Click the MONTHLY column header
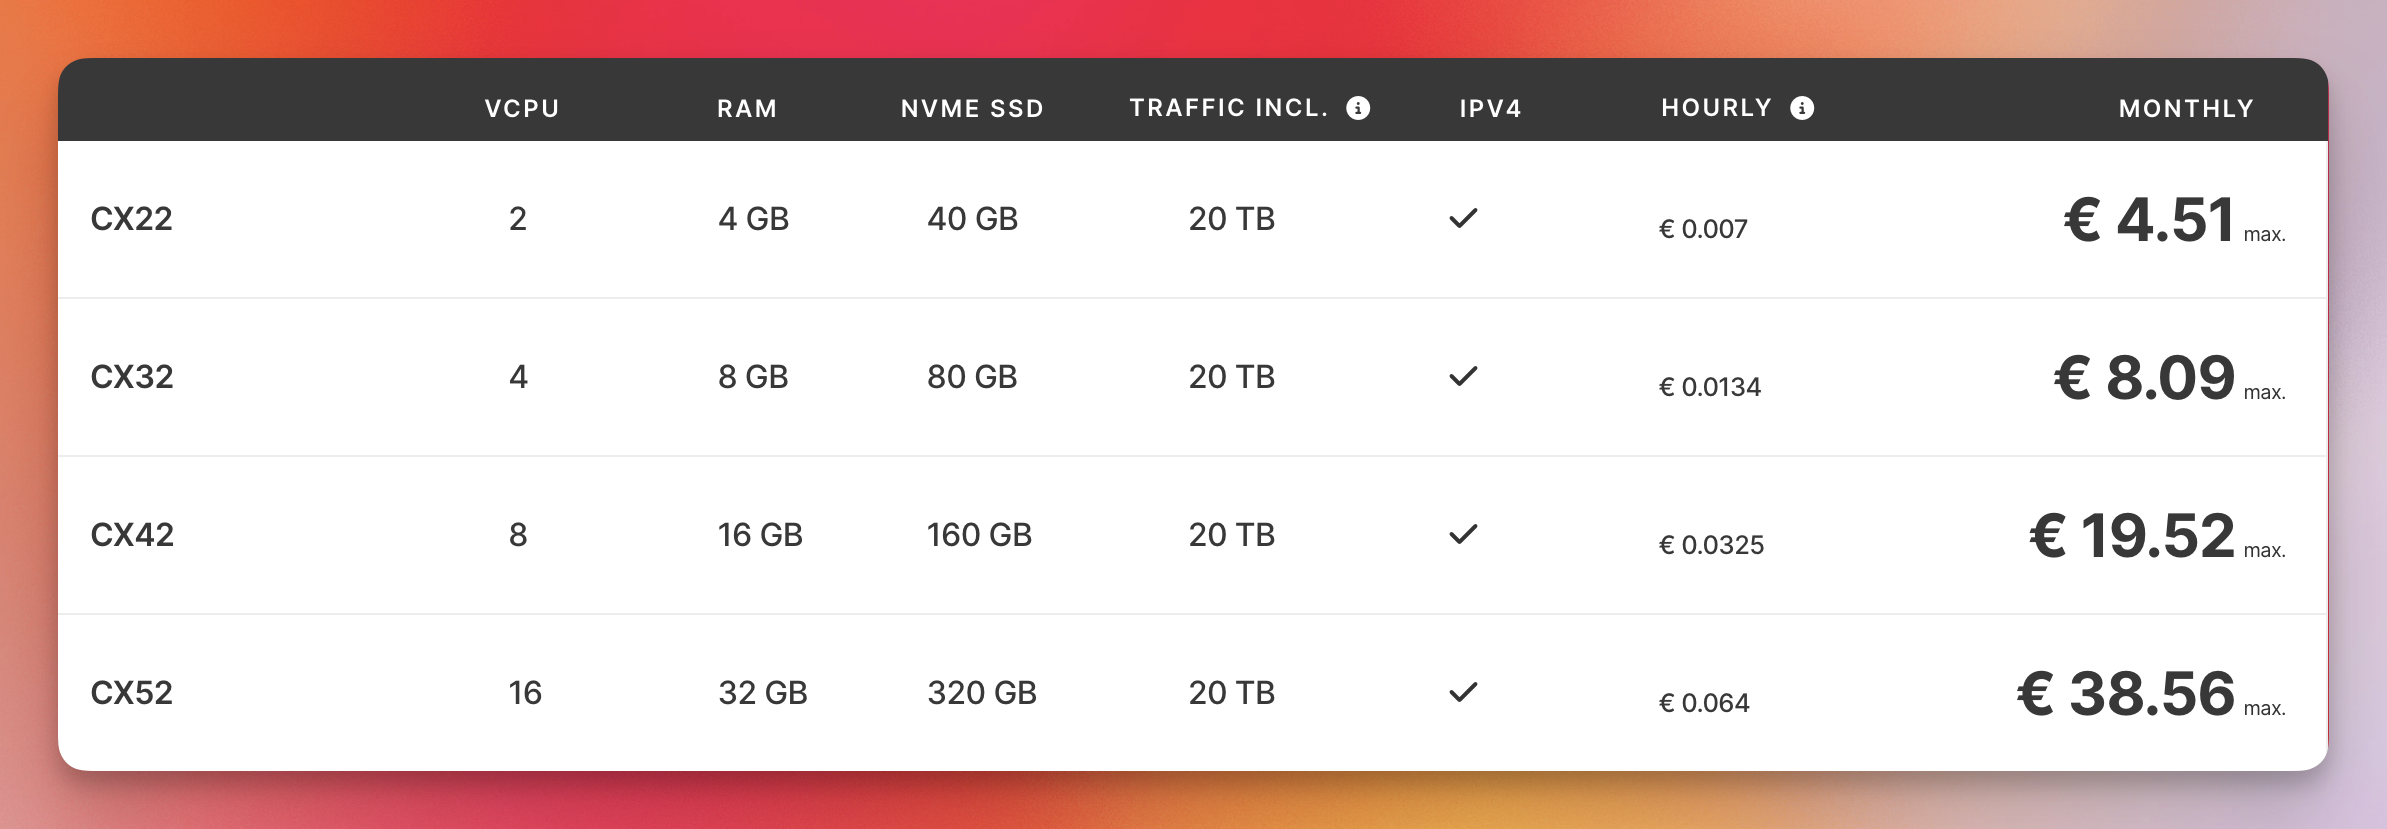 pos(2186,109)
